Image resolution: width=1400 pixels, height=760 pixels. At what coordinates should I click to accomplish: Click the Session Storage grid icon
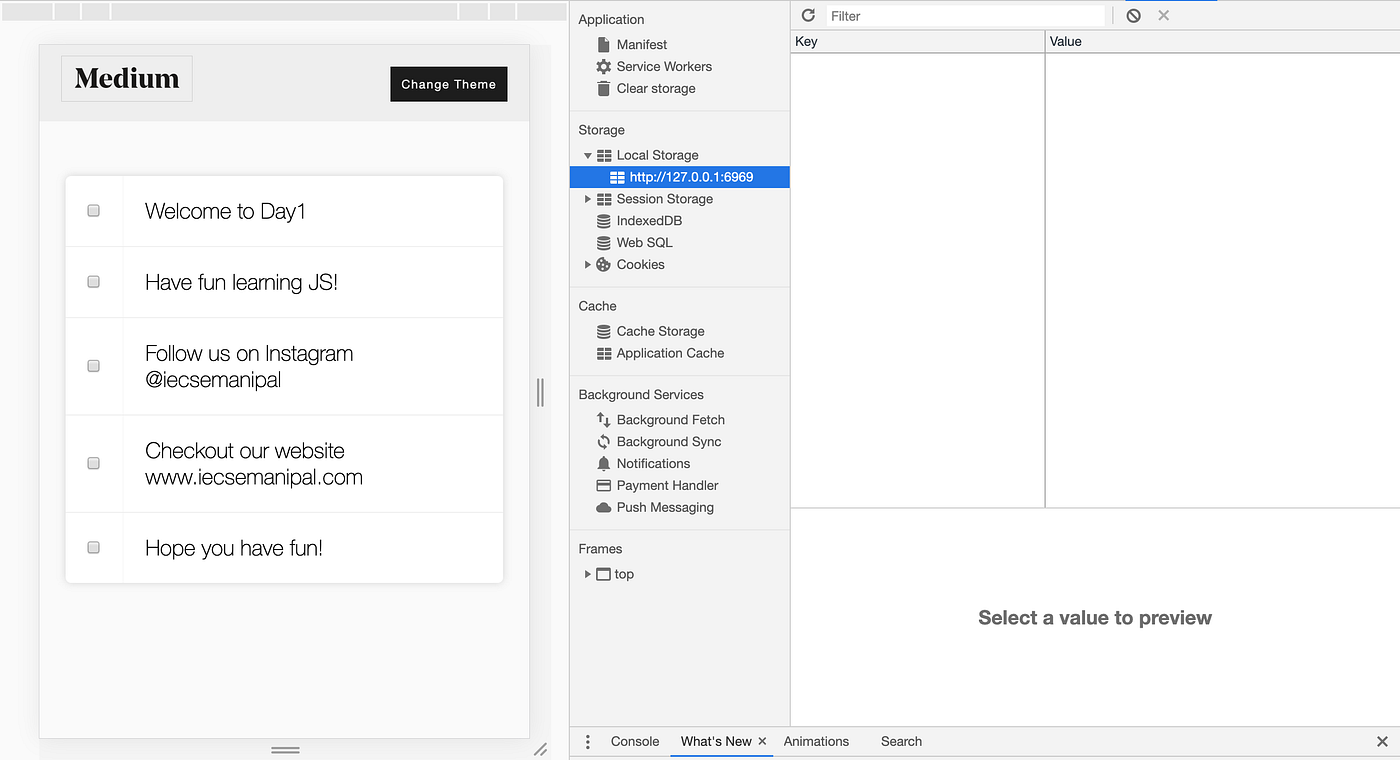pyautogui.click(x=604, y=200)
